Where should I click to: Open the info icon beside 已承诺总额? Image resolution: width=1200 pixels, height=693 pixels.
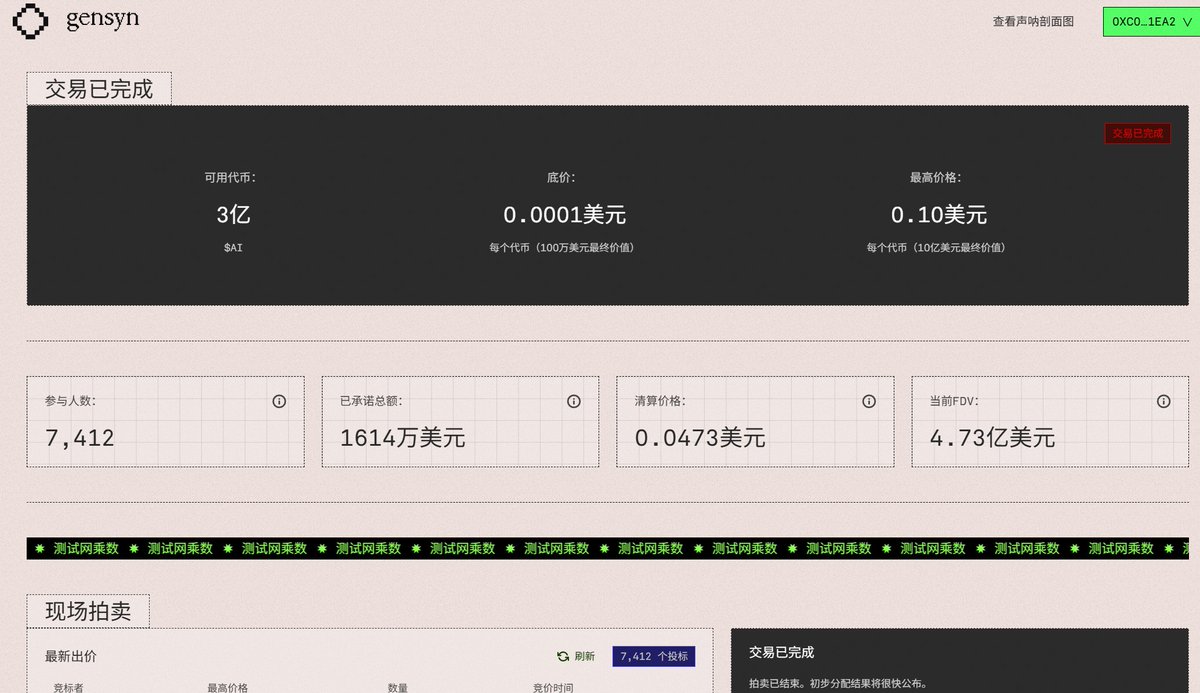point(574,401)
